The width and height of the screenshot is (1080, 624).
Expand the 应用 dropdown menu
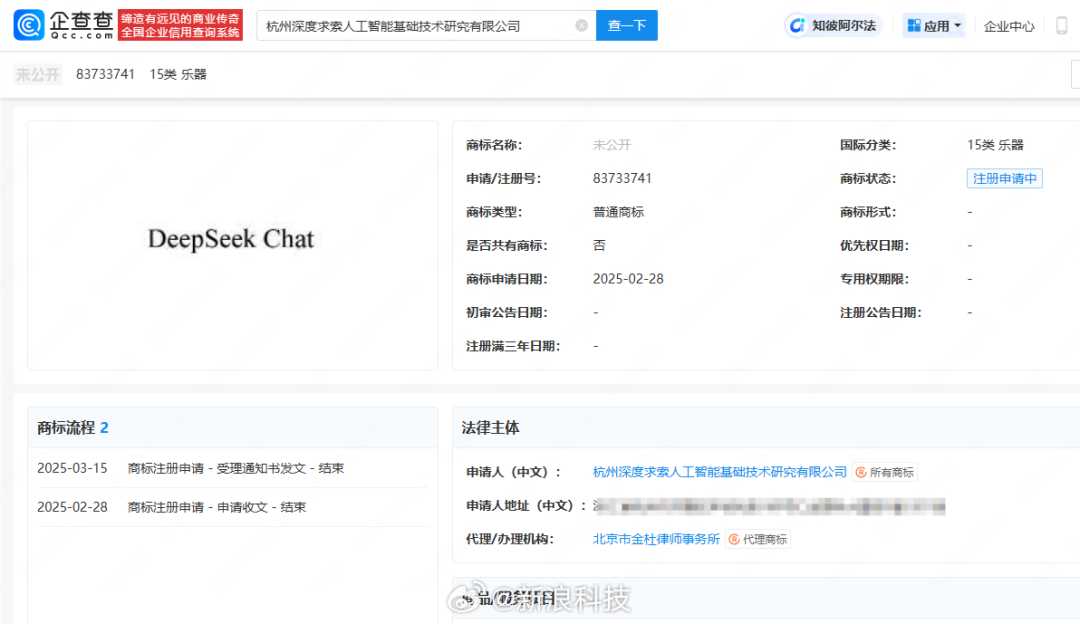pos(933,25)
